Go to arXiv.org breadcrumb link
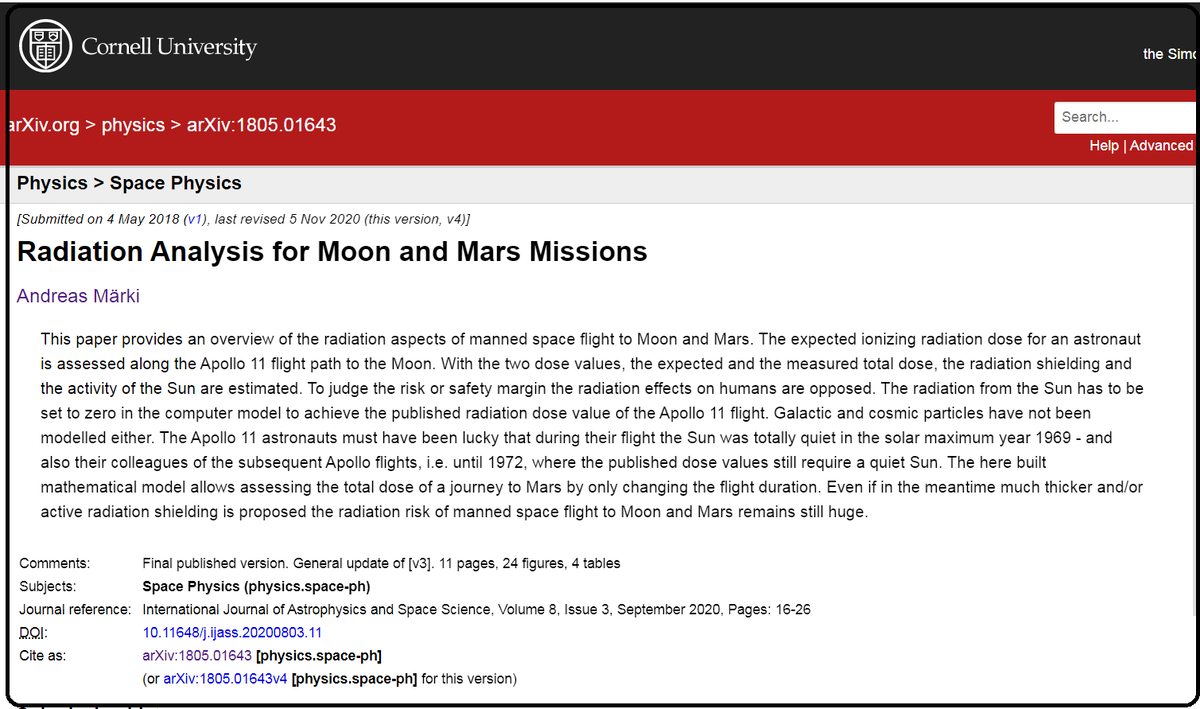This screenshot has height=709, width=1200. point(43,125)
